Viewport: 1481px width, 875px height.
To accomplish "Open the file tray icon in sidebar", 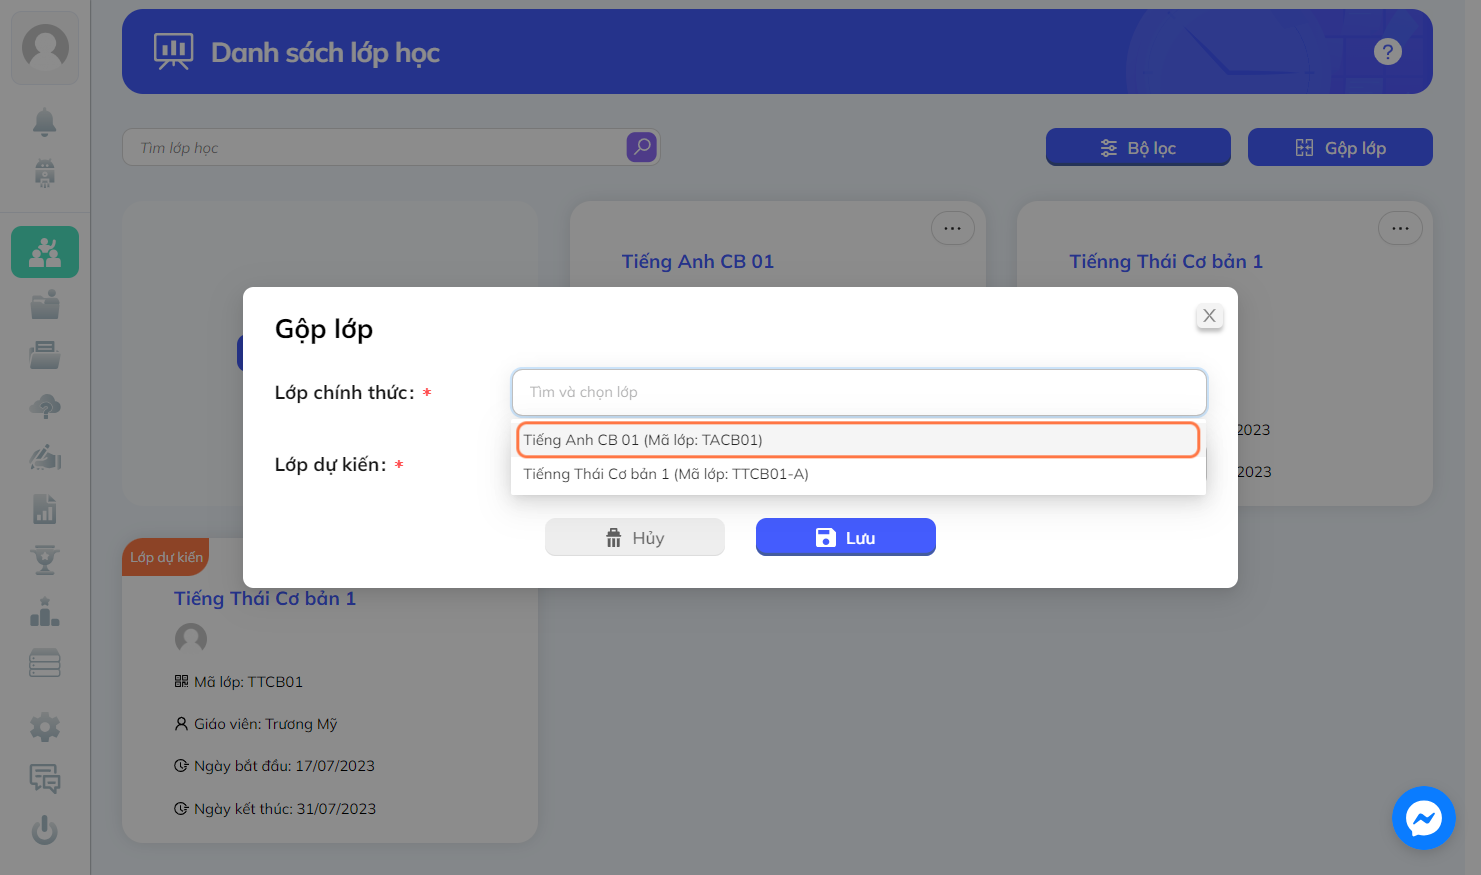I will pos(45,355).
